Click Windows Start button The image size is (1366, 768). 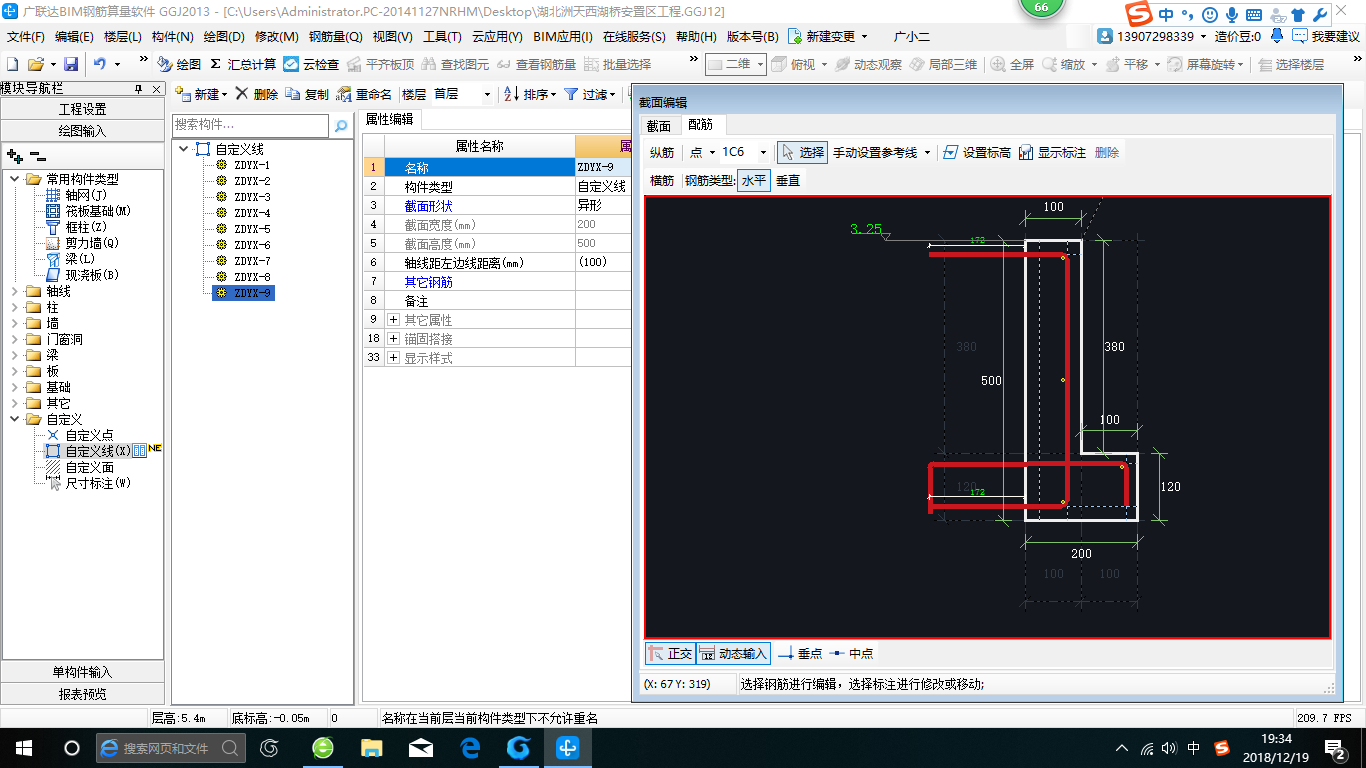pos(23,748)
